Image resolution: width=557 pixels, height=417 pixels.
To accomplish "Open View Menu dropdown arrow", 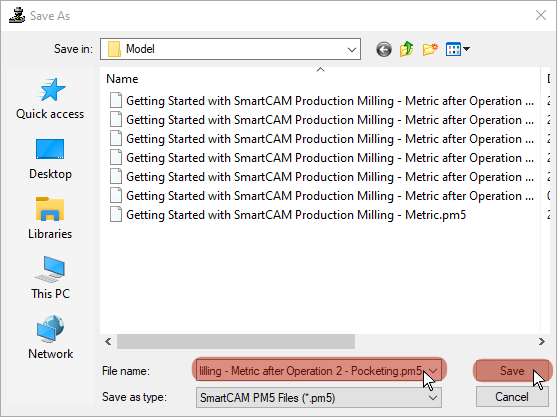I will click(467, 49).
